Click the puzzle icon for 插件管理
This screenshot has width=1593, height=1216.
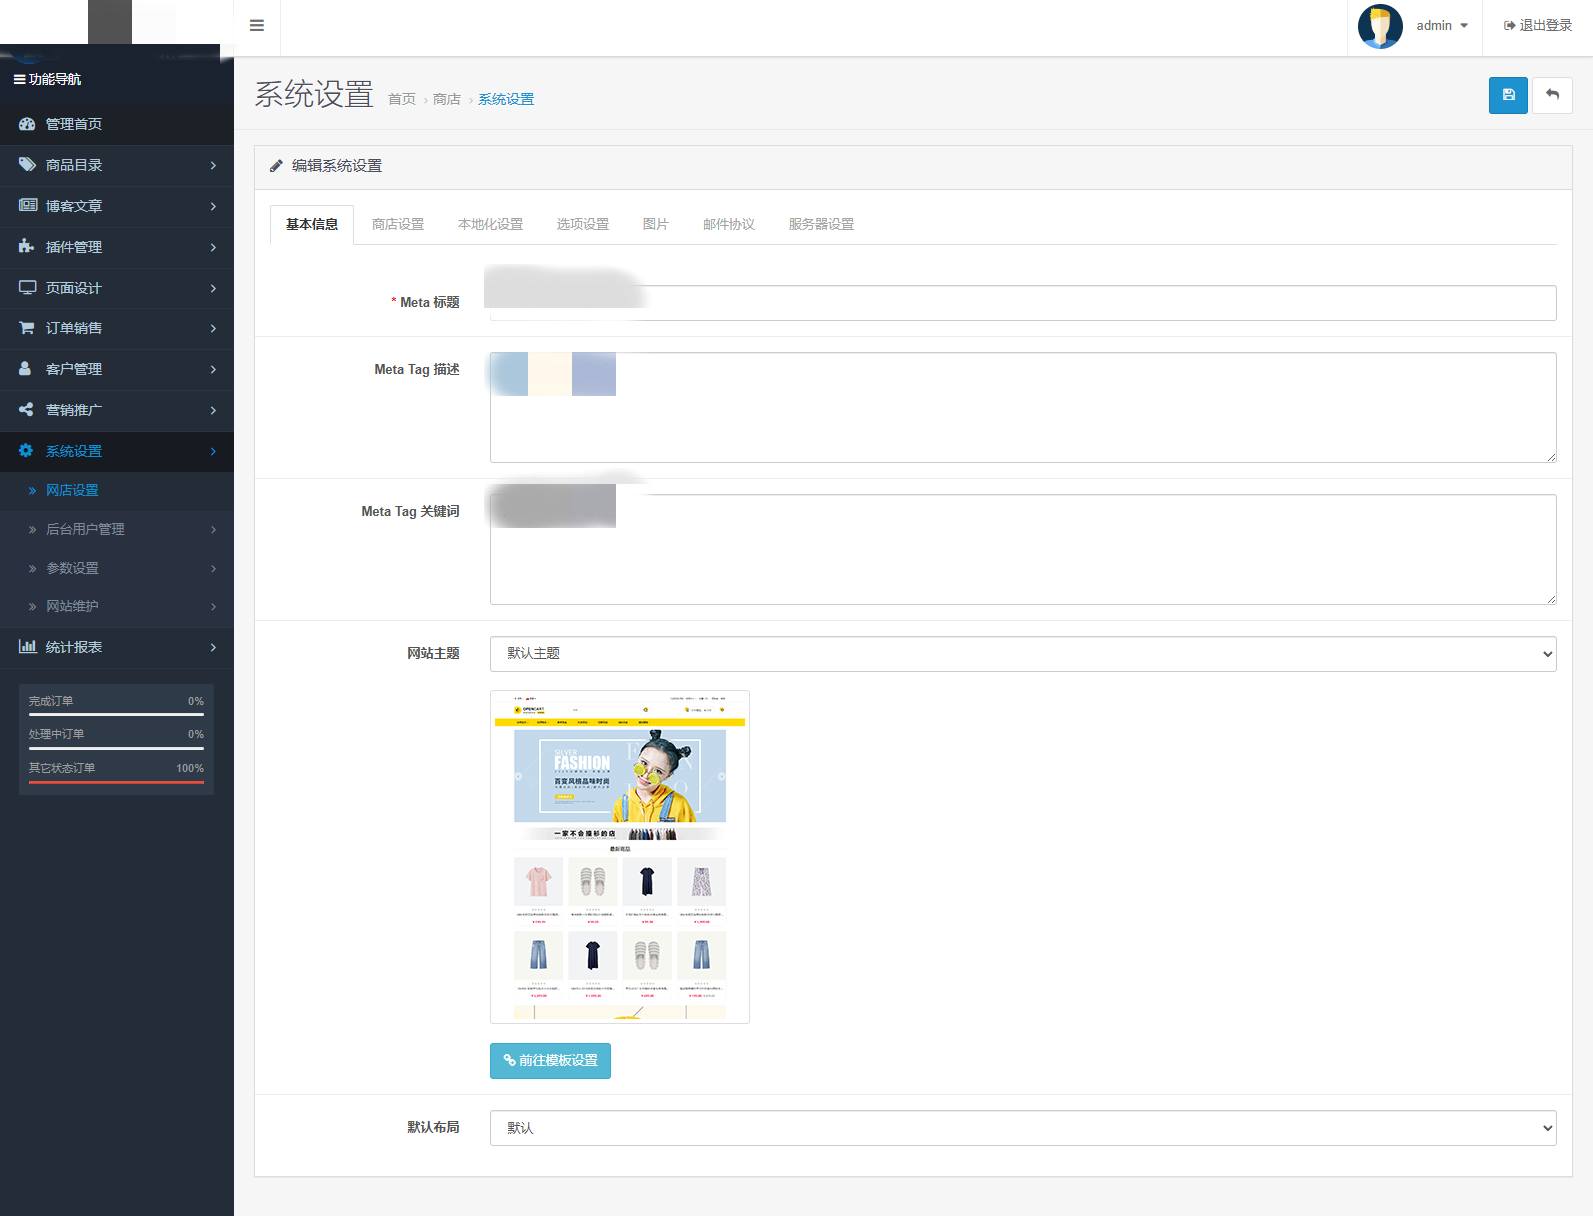point(27,247)
